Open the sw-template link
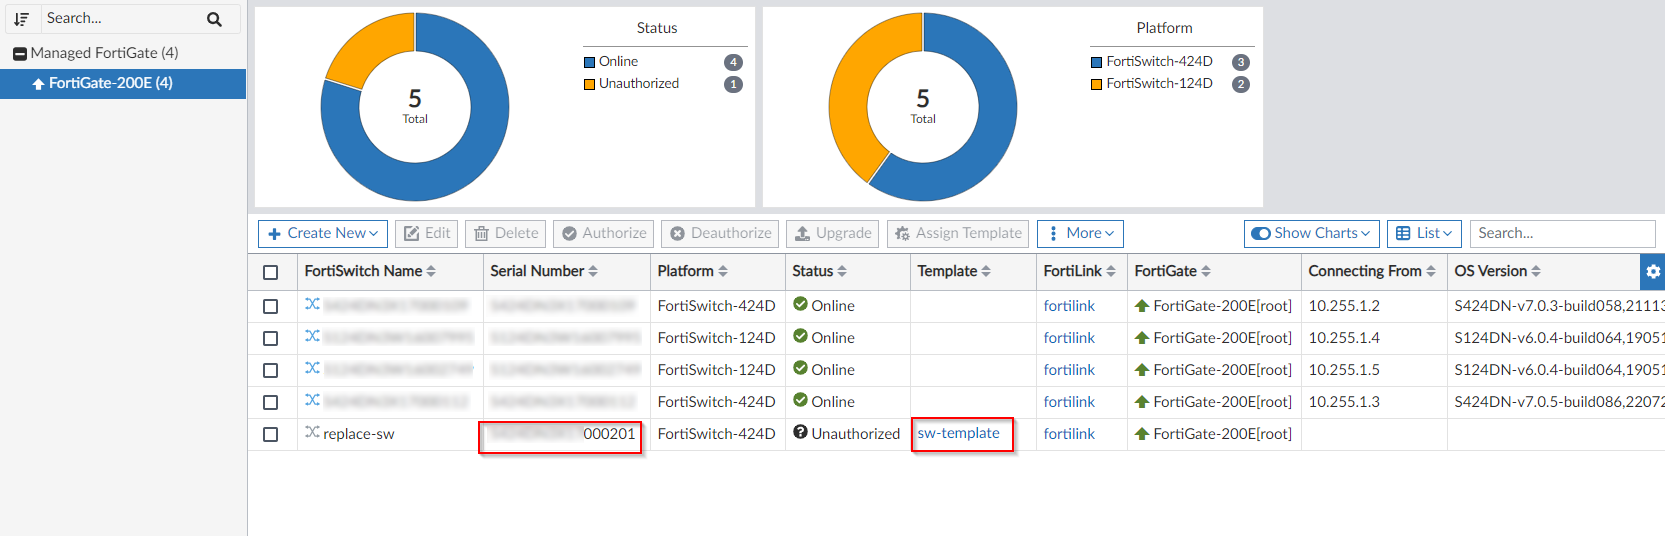 tap(958, 433)
